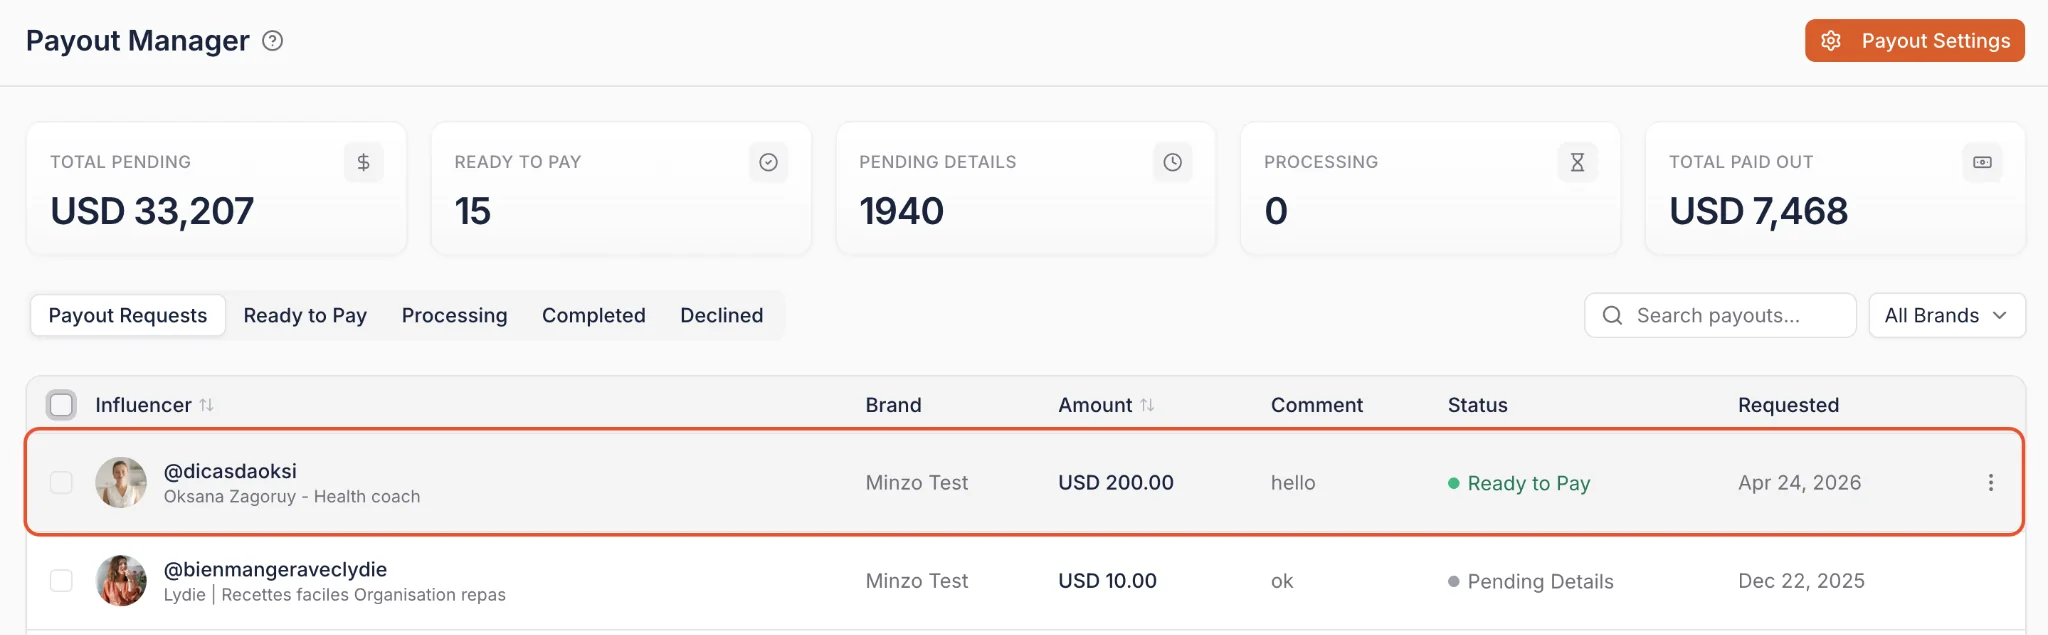
Task: Click the comment 'hello'
Action: pyautogui.click(x=1293, y=483)
